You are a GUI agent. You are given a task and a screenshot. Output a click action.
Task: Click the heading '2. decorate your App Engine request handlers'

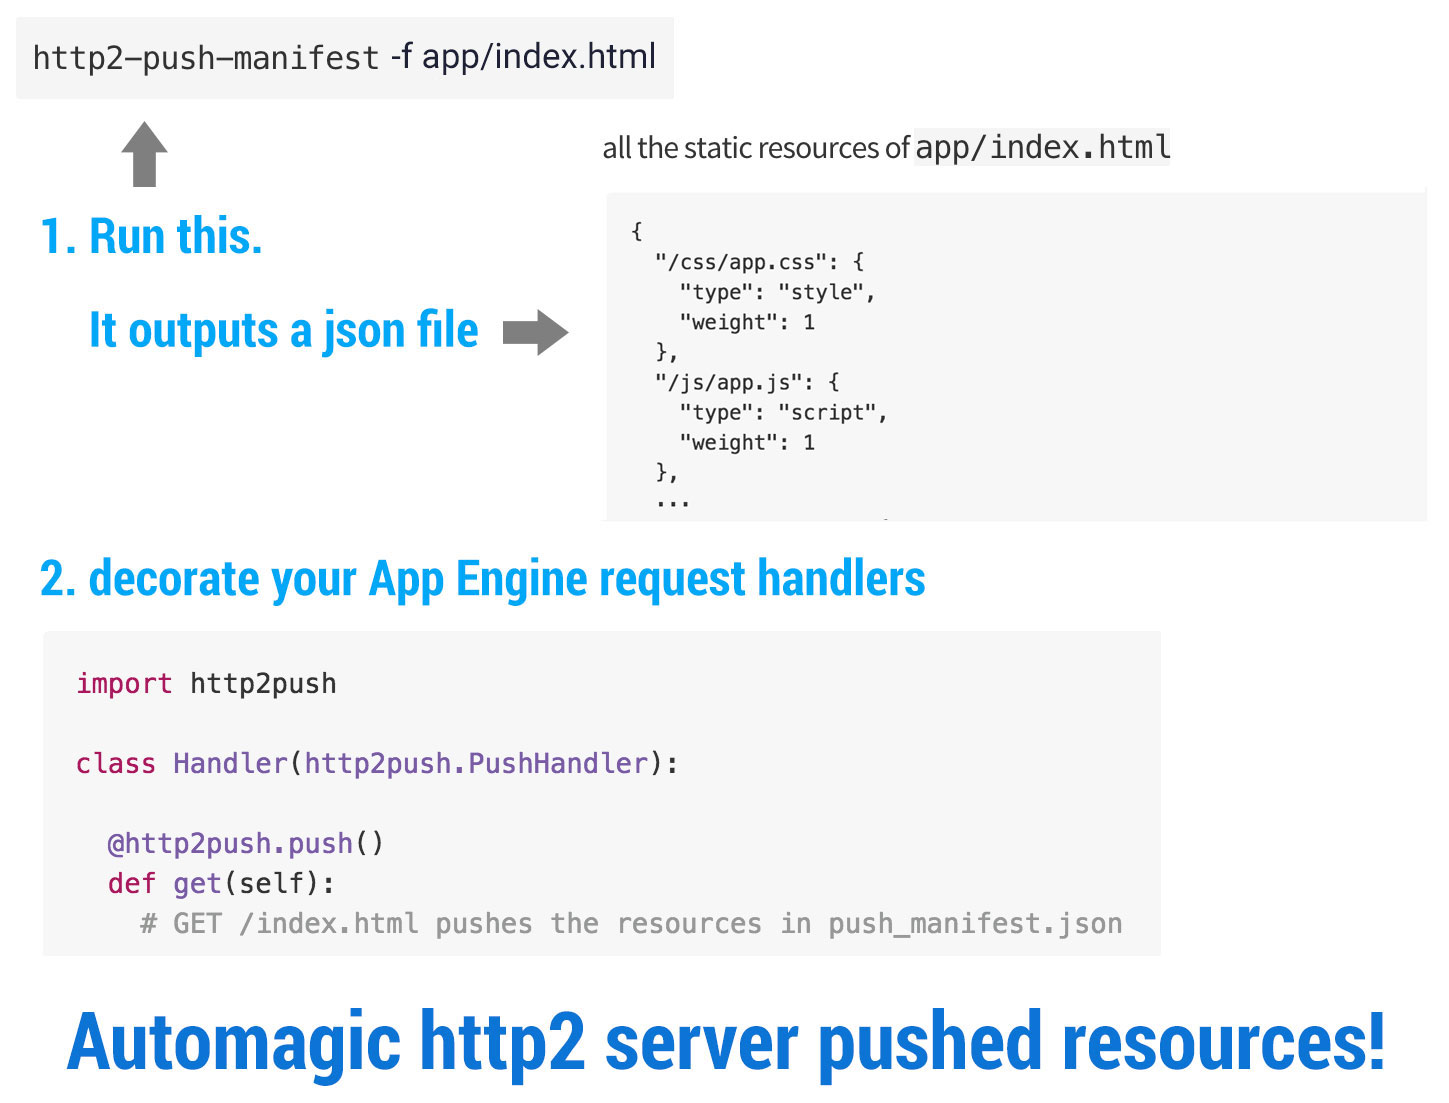pos(482,579)
